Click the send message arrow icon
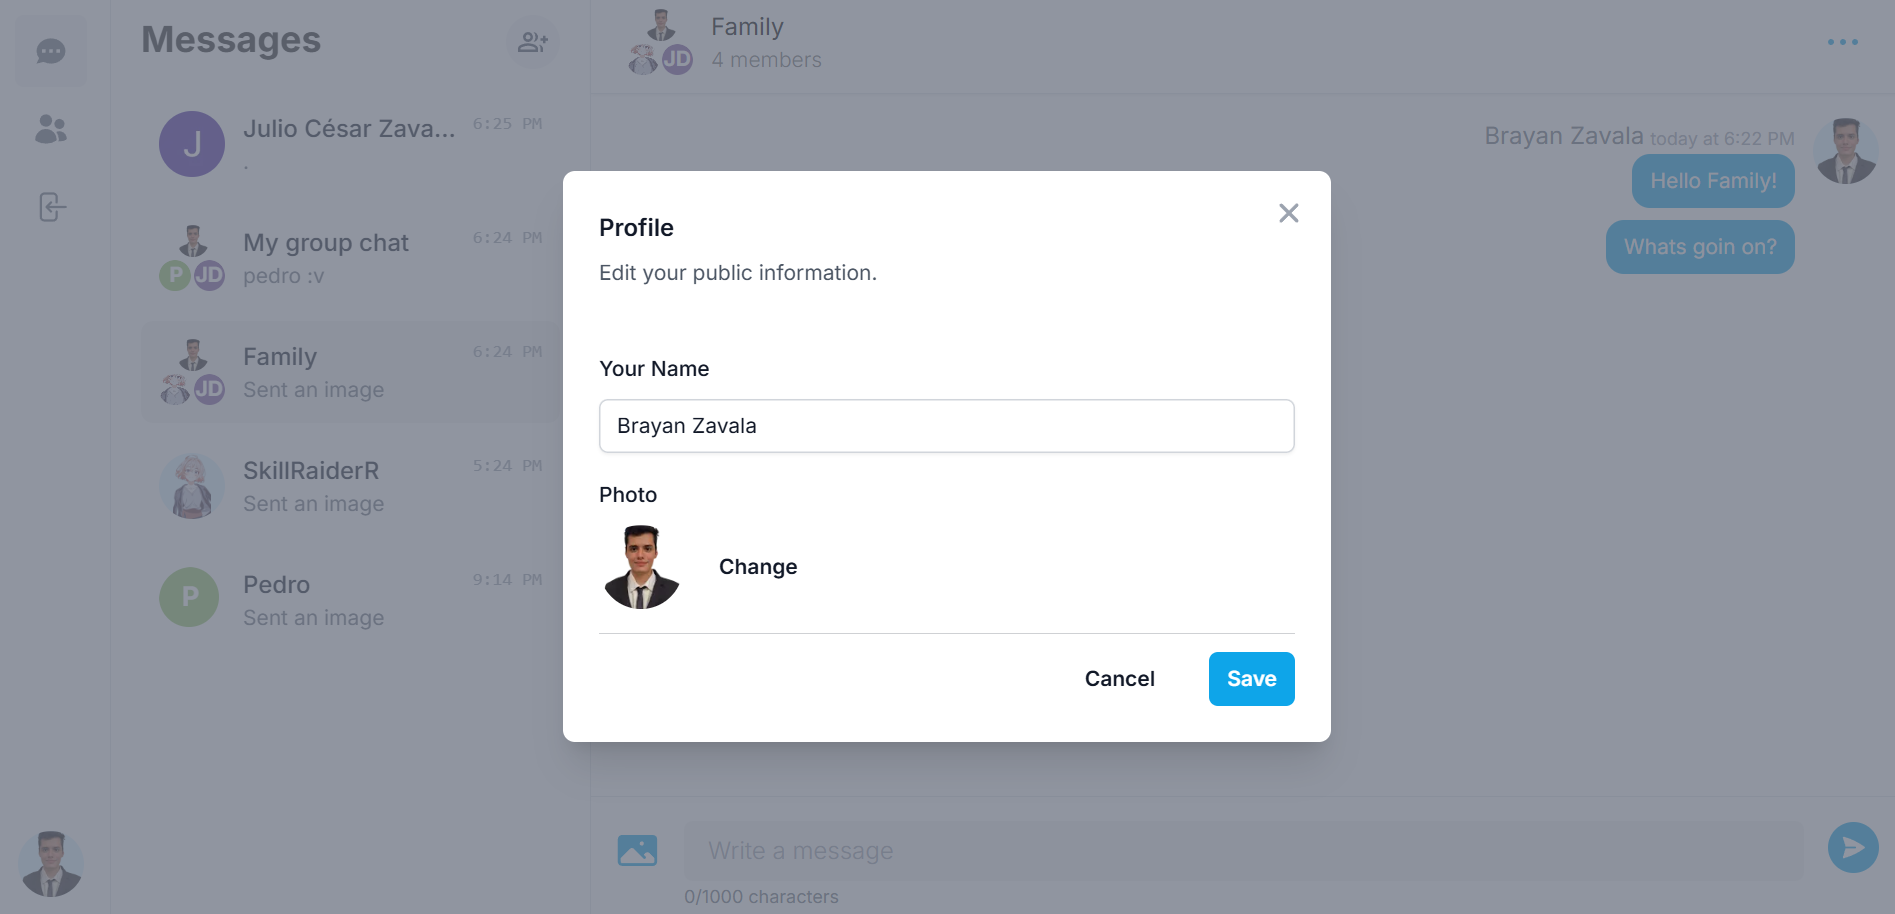Image resolution: width=1895 pixels, height=914 pixels. [1853, 848]
